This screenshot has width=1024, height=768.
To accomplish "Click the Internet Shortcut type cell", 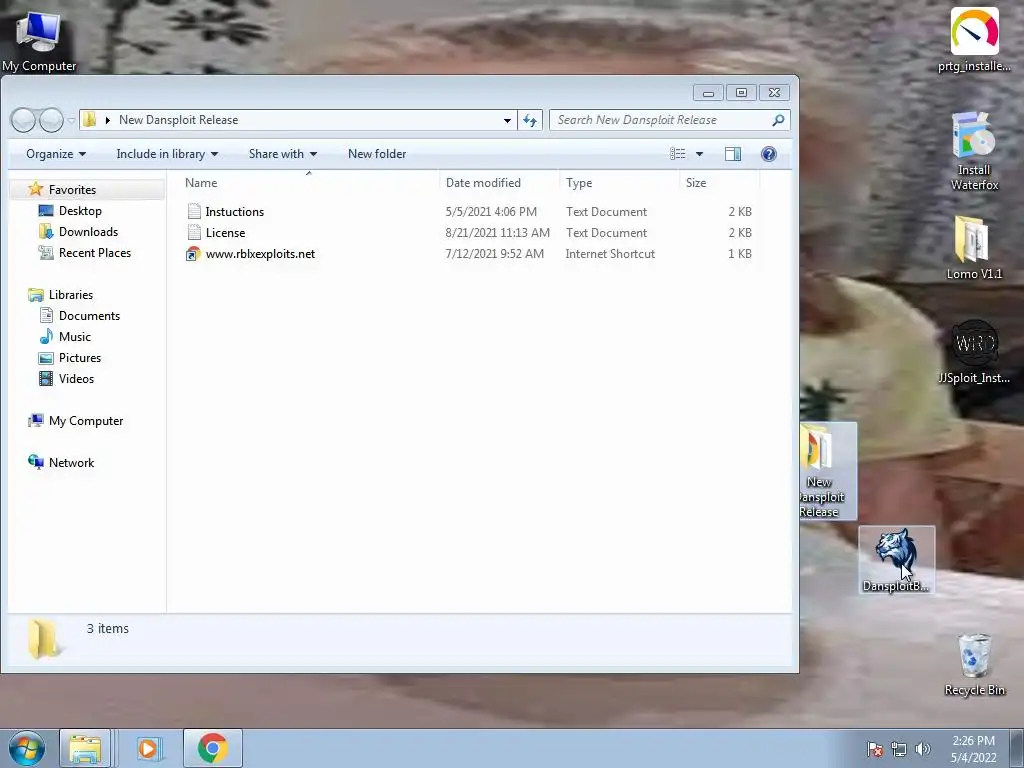I will 610,254.
